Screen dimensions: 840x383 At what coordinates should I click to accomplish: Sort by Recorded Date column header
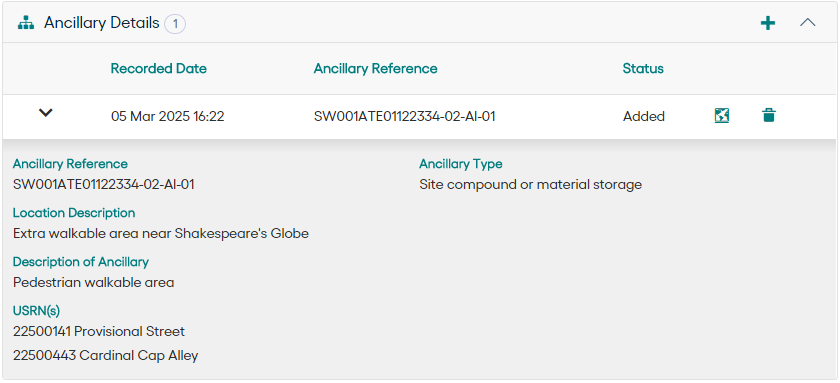click(x=159, y=69)
